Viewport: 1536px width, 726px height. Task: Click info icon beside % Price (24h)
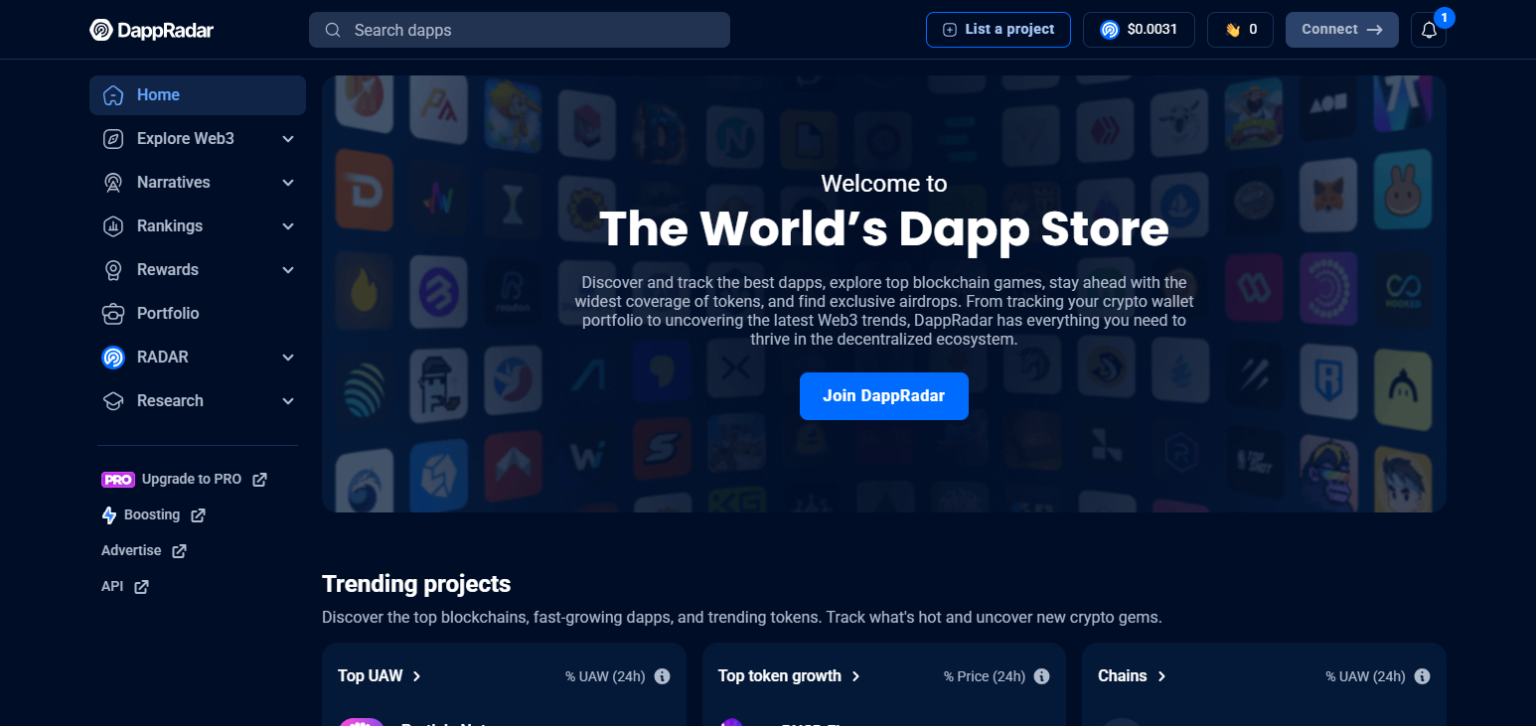pos(1042,677)
